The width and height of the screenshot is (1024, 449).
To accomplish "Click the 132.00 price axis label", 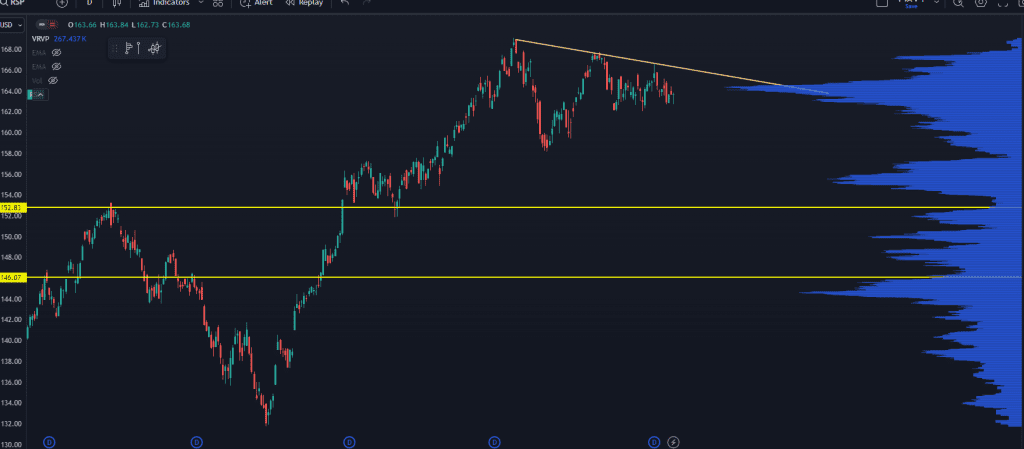I will click(x=11, y=424).
